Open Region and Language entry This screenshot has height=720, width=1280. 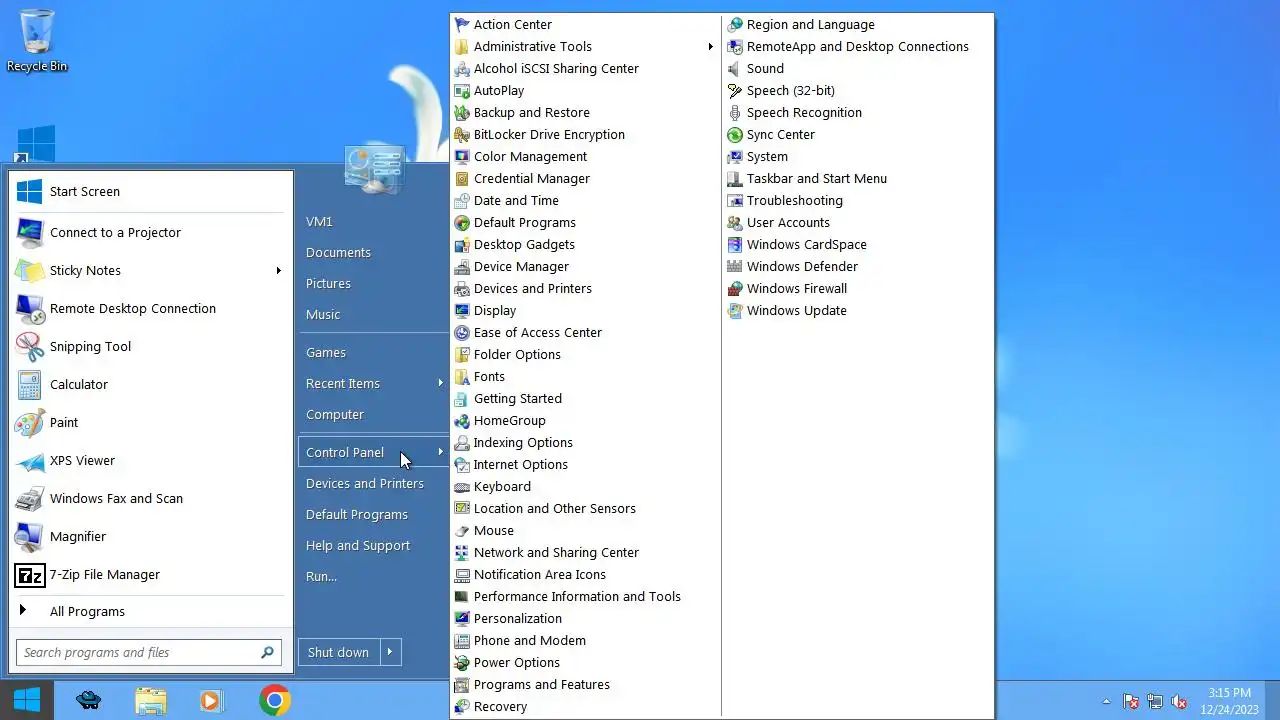tap(811, 24)
